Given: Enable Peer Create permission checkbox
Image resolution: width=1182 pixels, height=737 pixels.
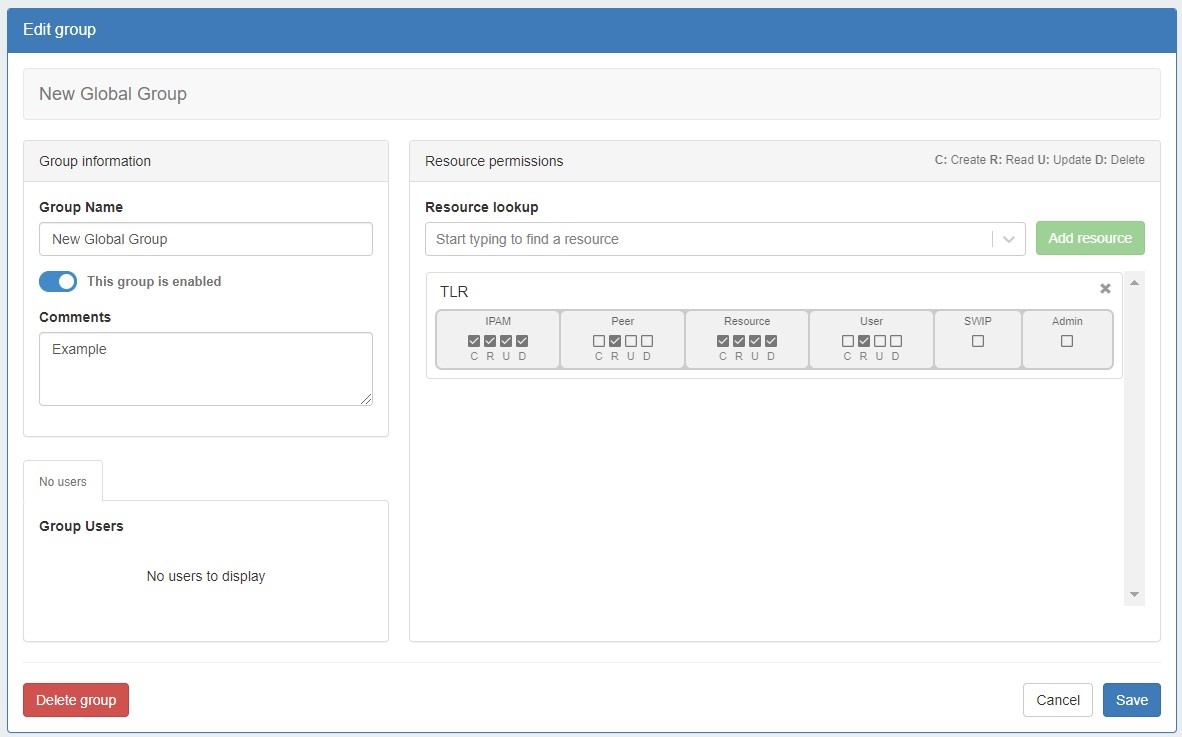Looking at the screenshot, I should 599,341.
